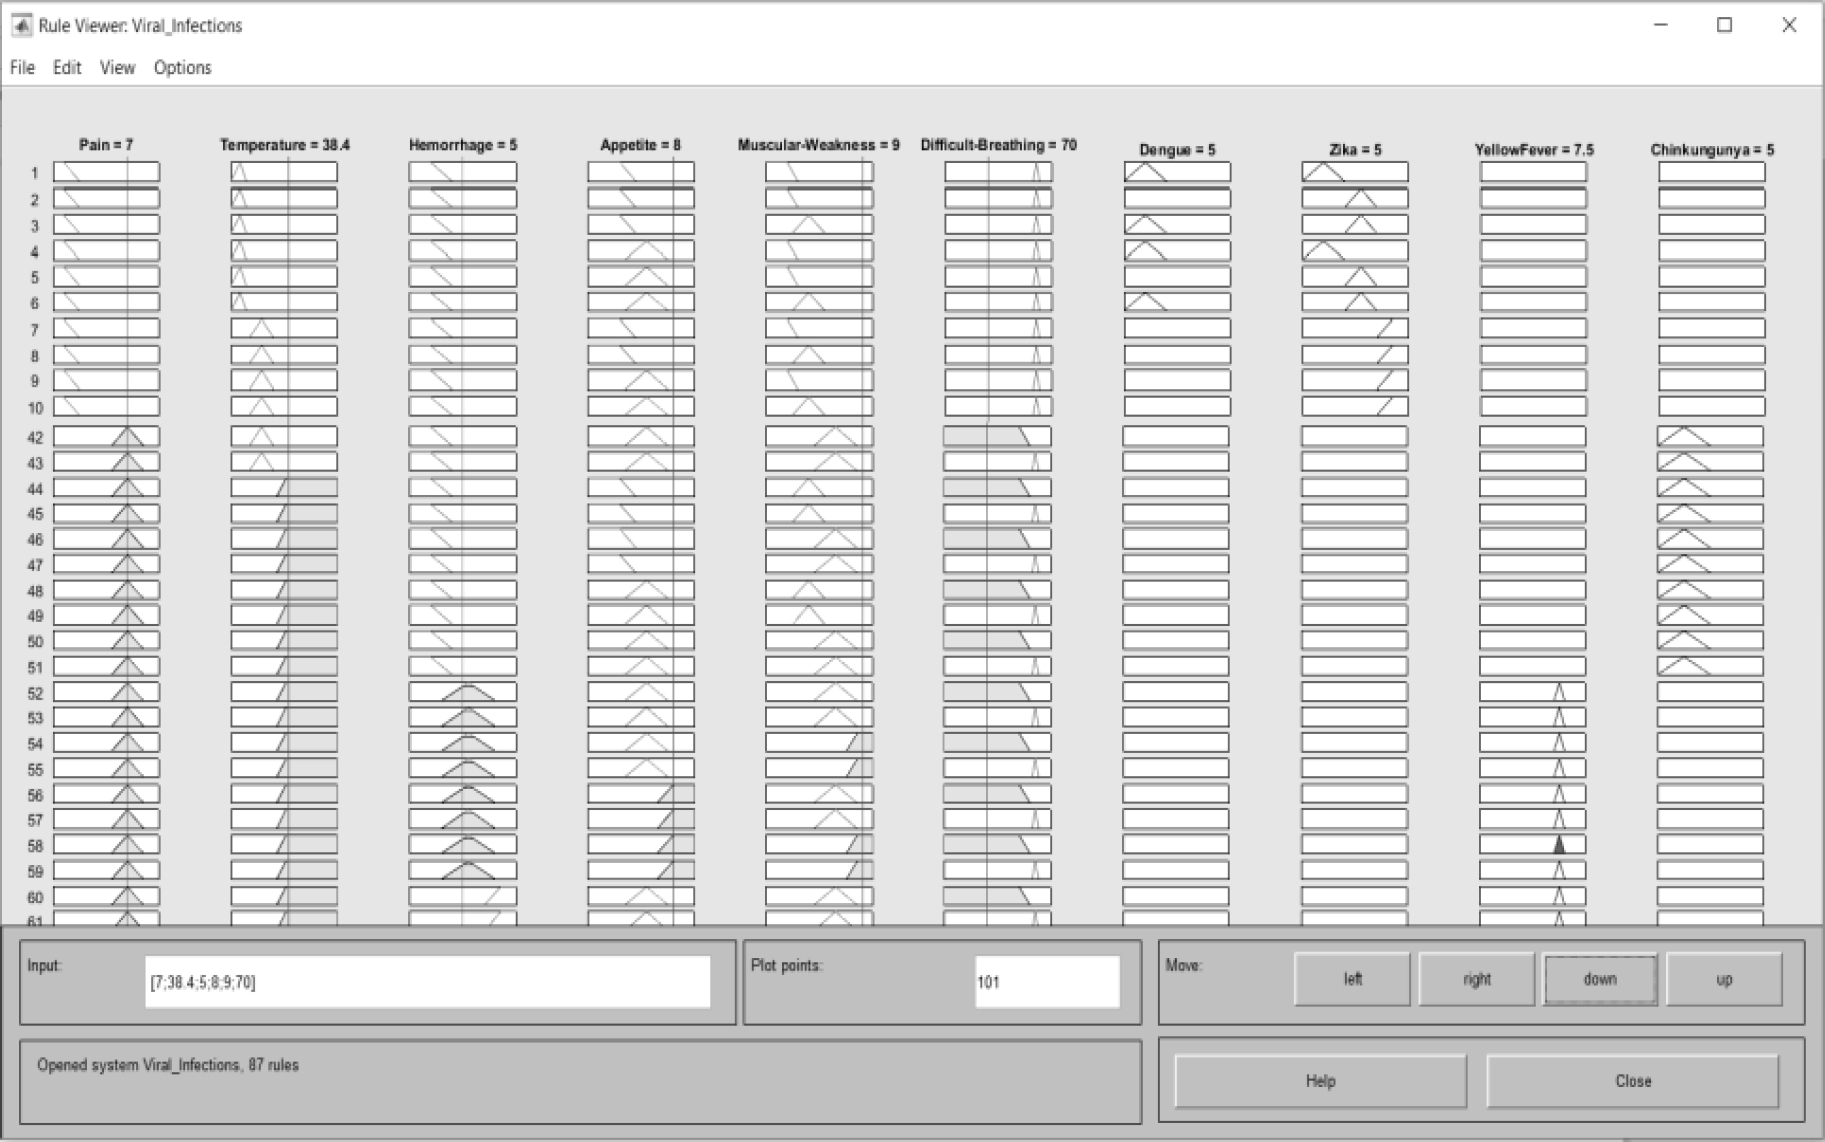The width and height of the screenshot is (1825, 1142).
Task: Open the View menu
Action: [117, 68]
